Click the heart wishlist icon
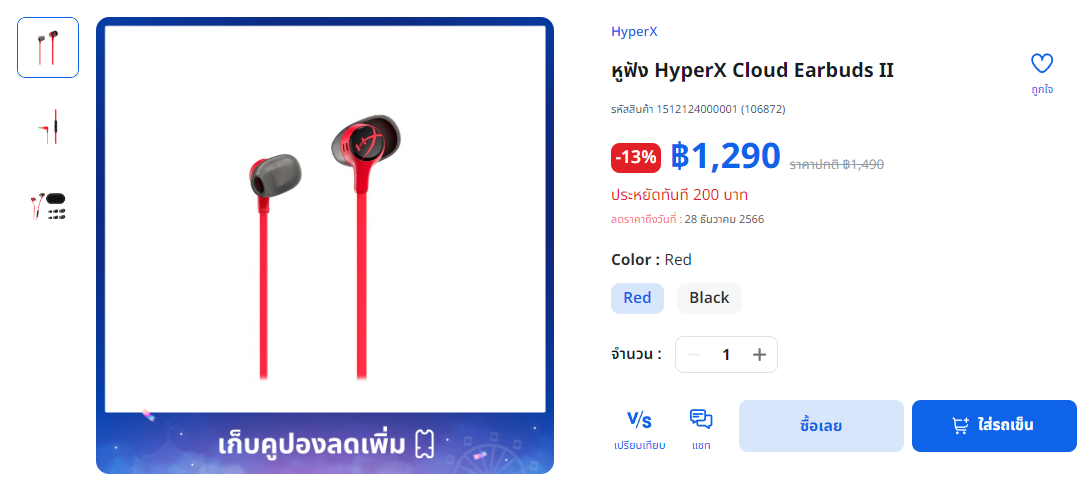Screen dimensions: 1083x490 coord(1042,64)
